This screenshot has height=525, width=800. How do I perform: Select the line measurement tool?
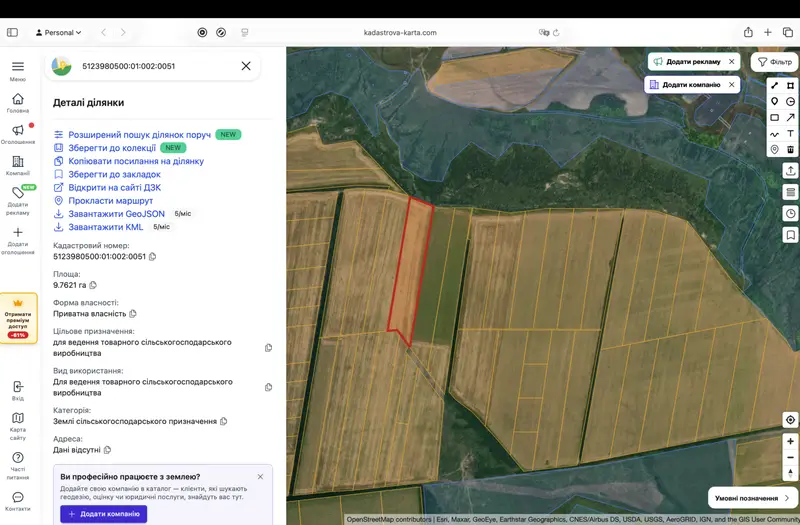(774, 85)
